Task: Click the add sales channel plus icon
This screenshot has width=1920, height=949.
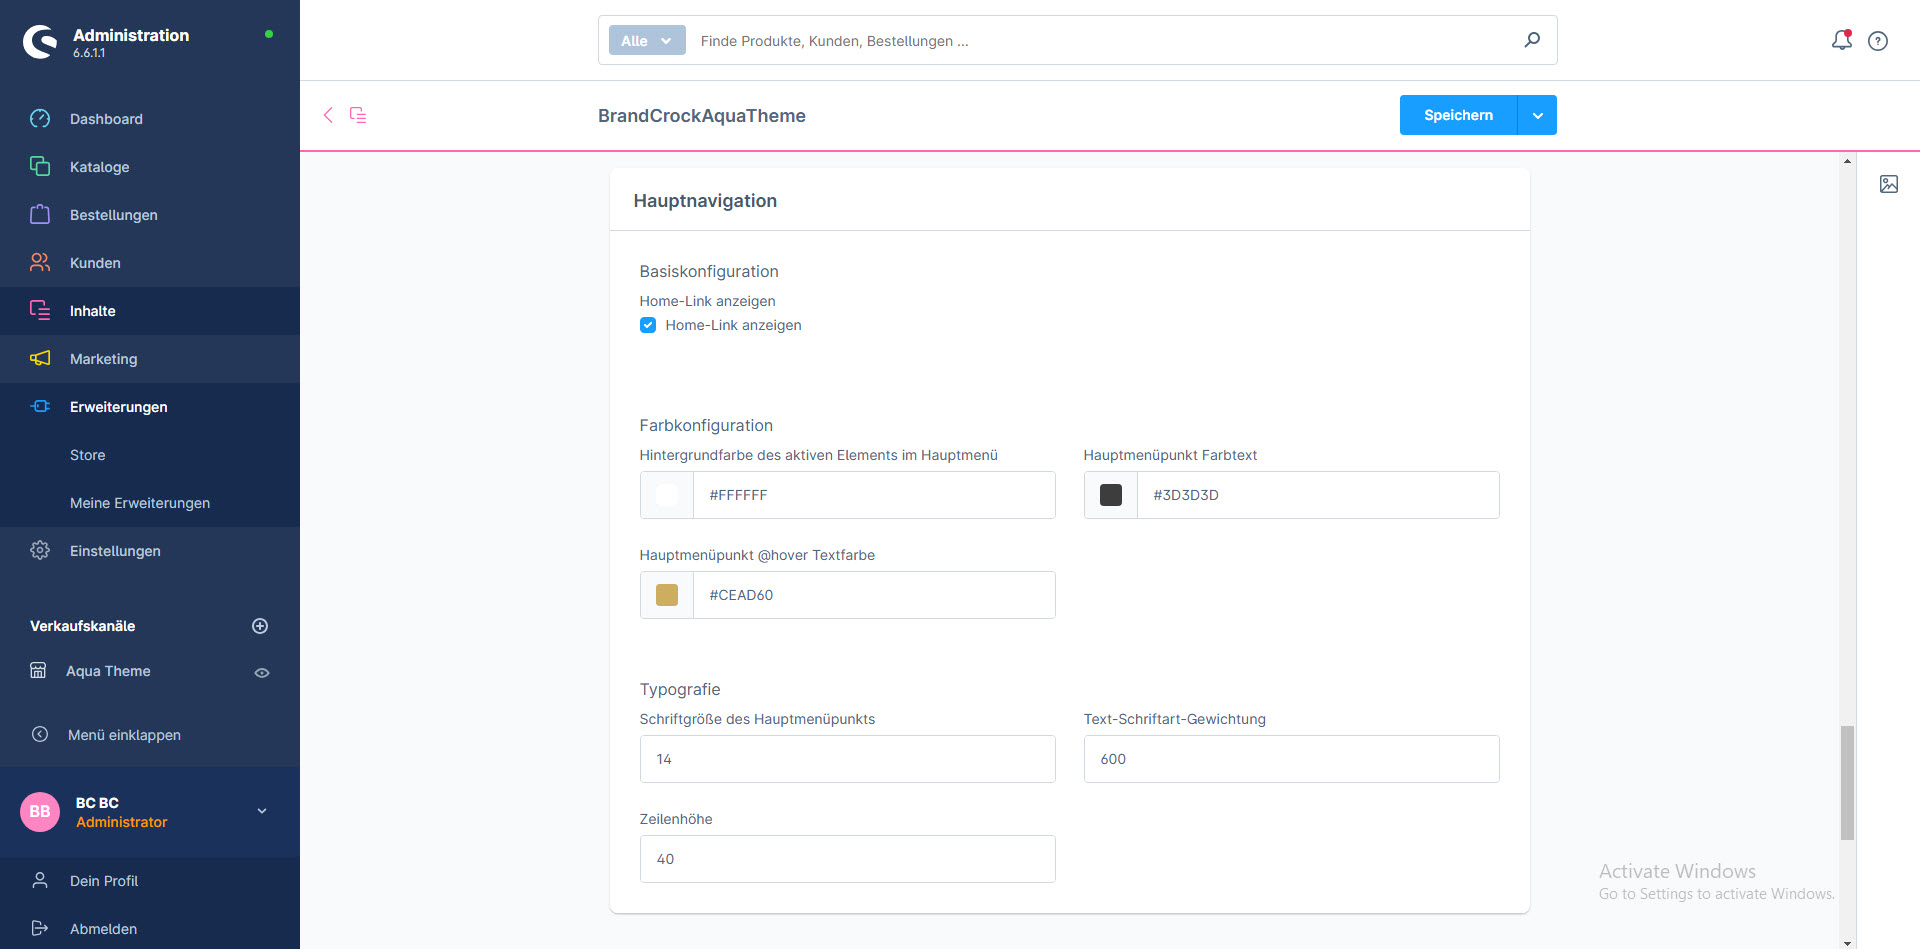Action: [x=260, y=626]
